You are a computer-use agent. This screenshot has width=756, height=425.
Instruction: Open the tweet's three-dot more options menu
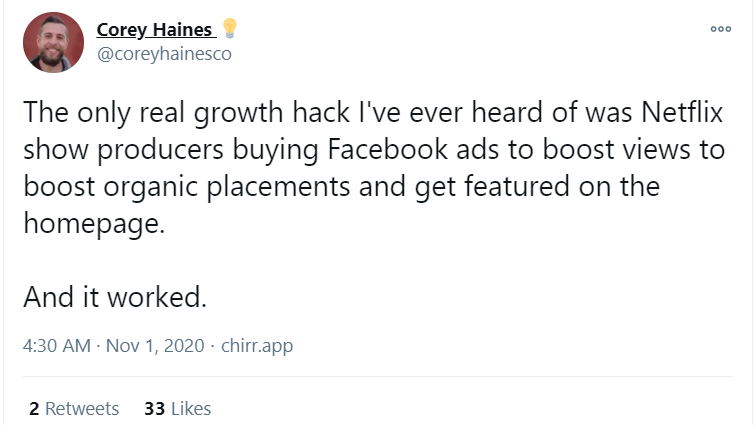point(720,30)
